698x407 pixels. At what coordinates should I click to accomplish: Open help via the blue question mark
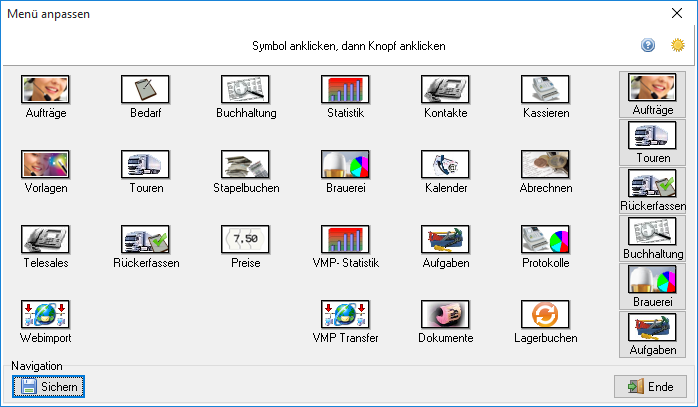(x=648, y=45)
